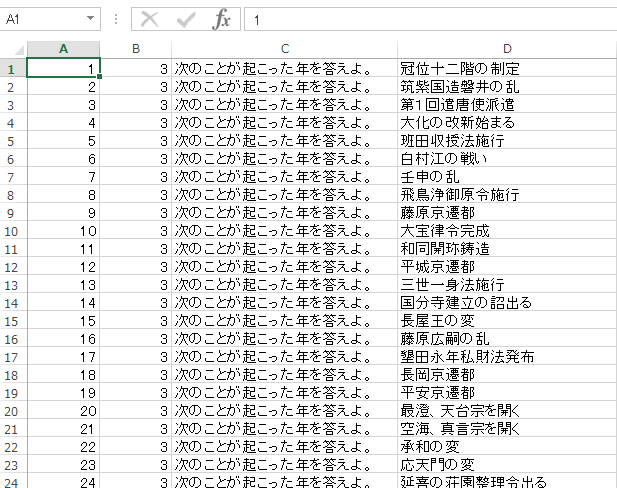Select row 20 header
Image resolution: width=617 pixels, height=488 pixels.
(x=12, y=410)
